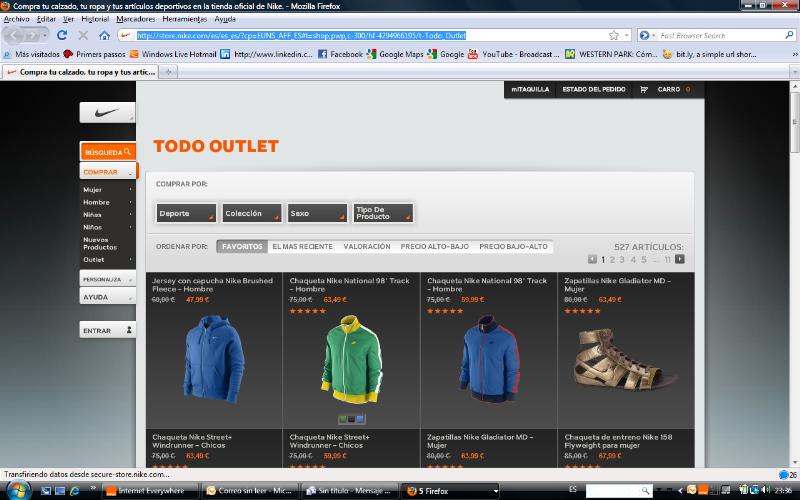The height and width of the screenshot is (500, 800).
Task: Launch Internet Explorer from quick launch
Action: coord(74,491)
